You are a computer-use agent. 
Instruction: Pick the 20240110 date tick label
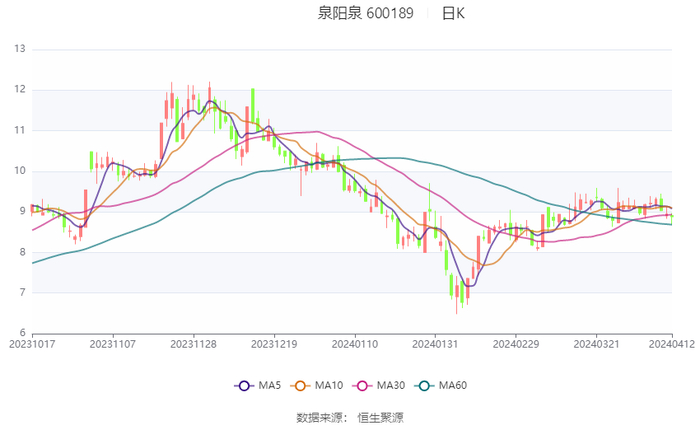[354, 343]
